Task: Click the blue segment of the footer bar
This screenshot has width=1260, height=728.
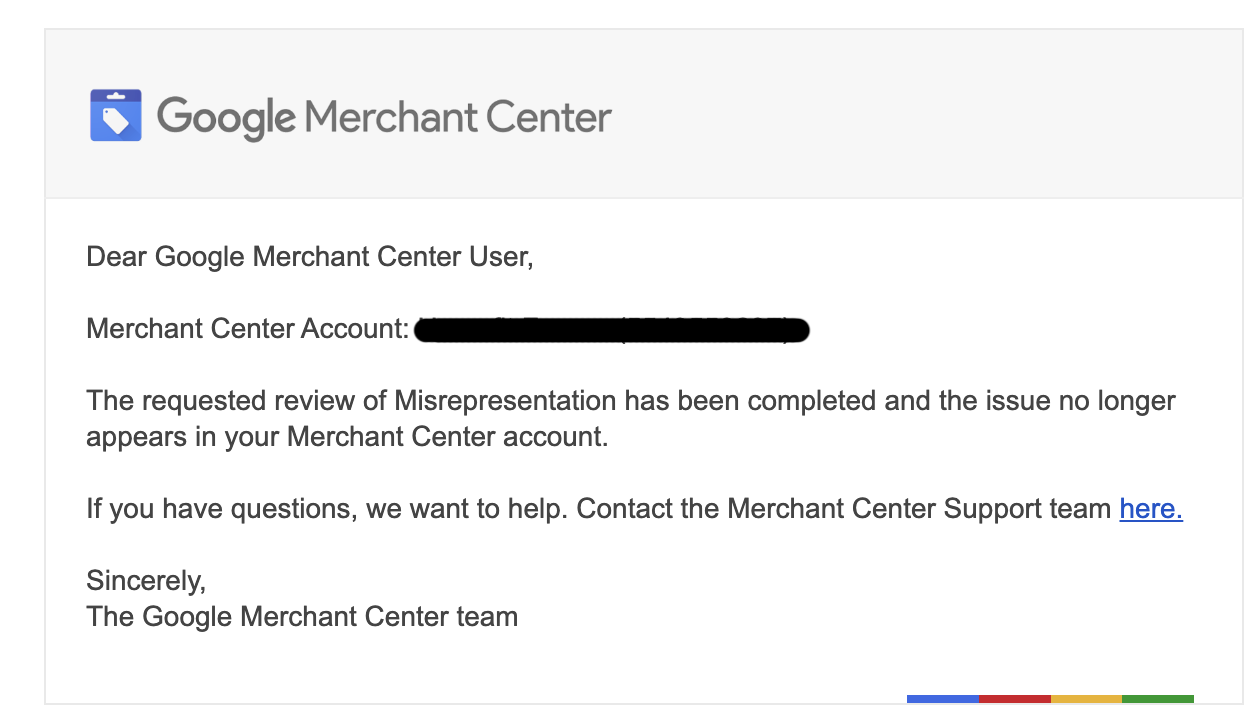Action: pyautogui.click(x=943, y=699)
